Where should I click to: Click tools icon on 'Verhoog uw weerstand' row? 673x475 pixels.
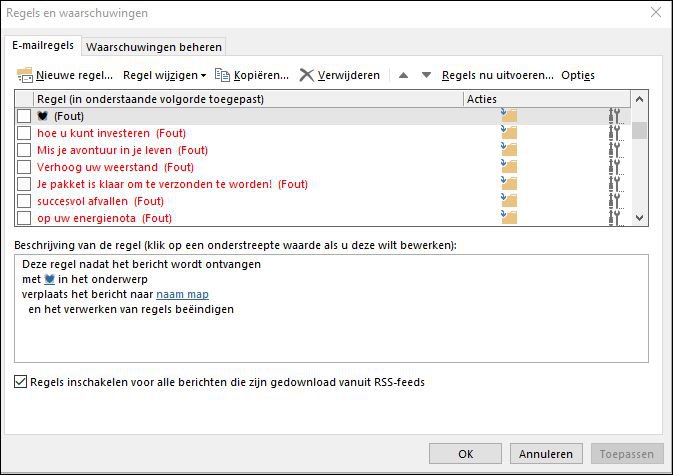click(614, 167)
